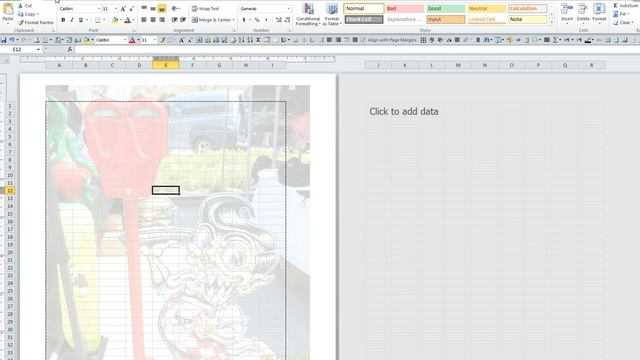The image size is (640, 360).
Task: Click the Format cells button
Action: (x=599, y=13)
